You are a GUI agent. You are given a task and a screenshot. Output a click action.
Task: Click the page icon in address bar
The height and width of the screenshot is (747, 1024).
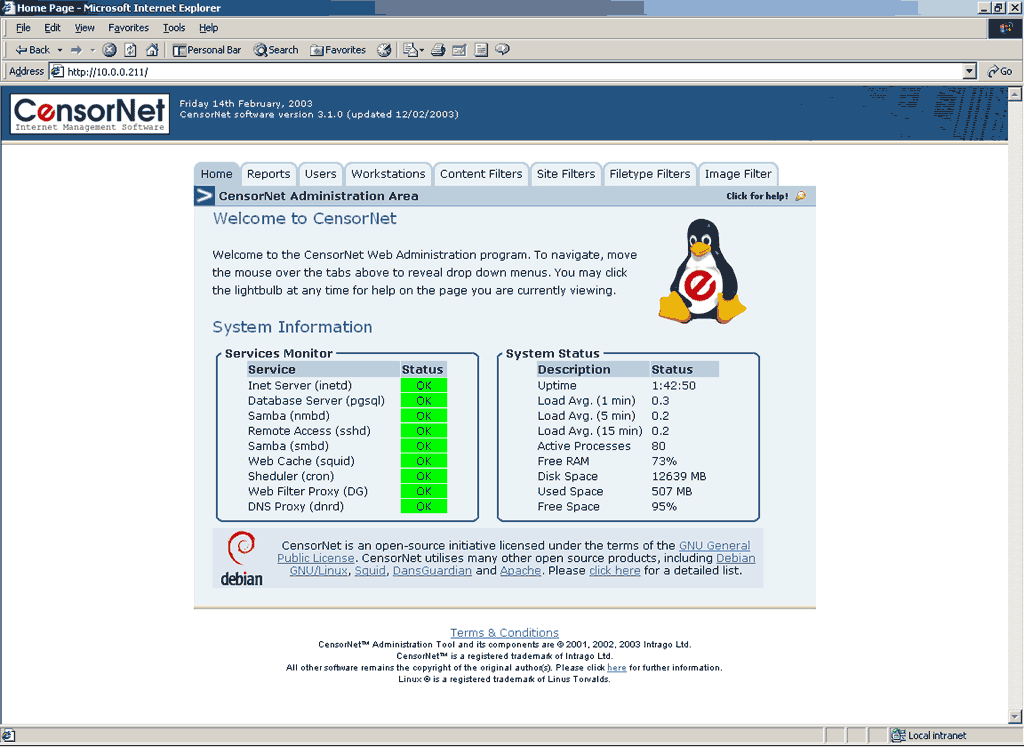tap(57, 72)
